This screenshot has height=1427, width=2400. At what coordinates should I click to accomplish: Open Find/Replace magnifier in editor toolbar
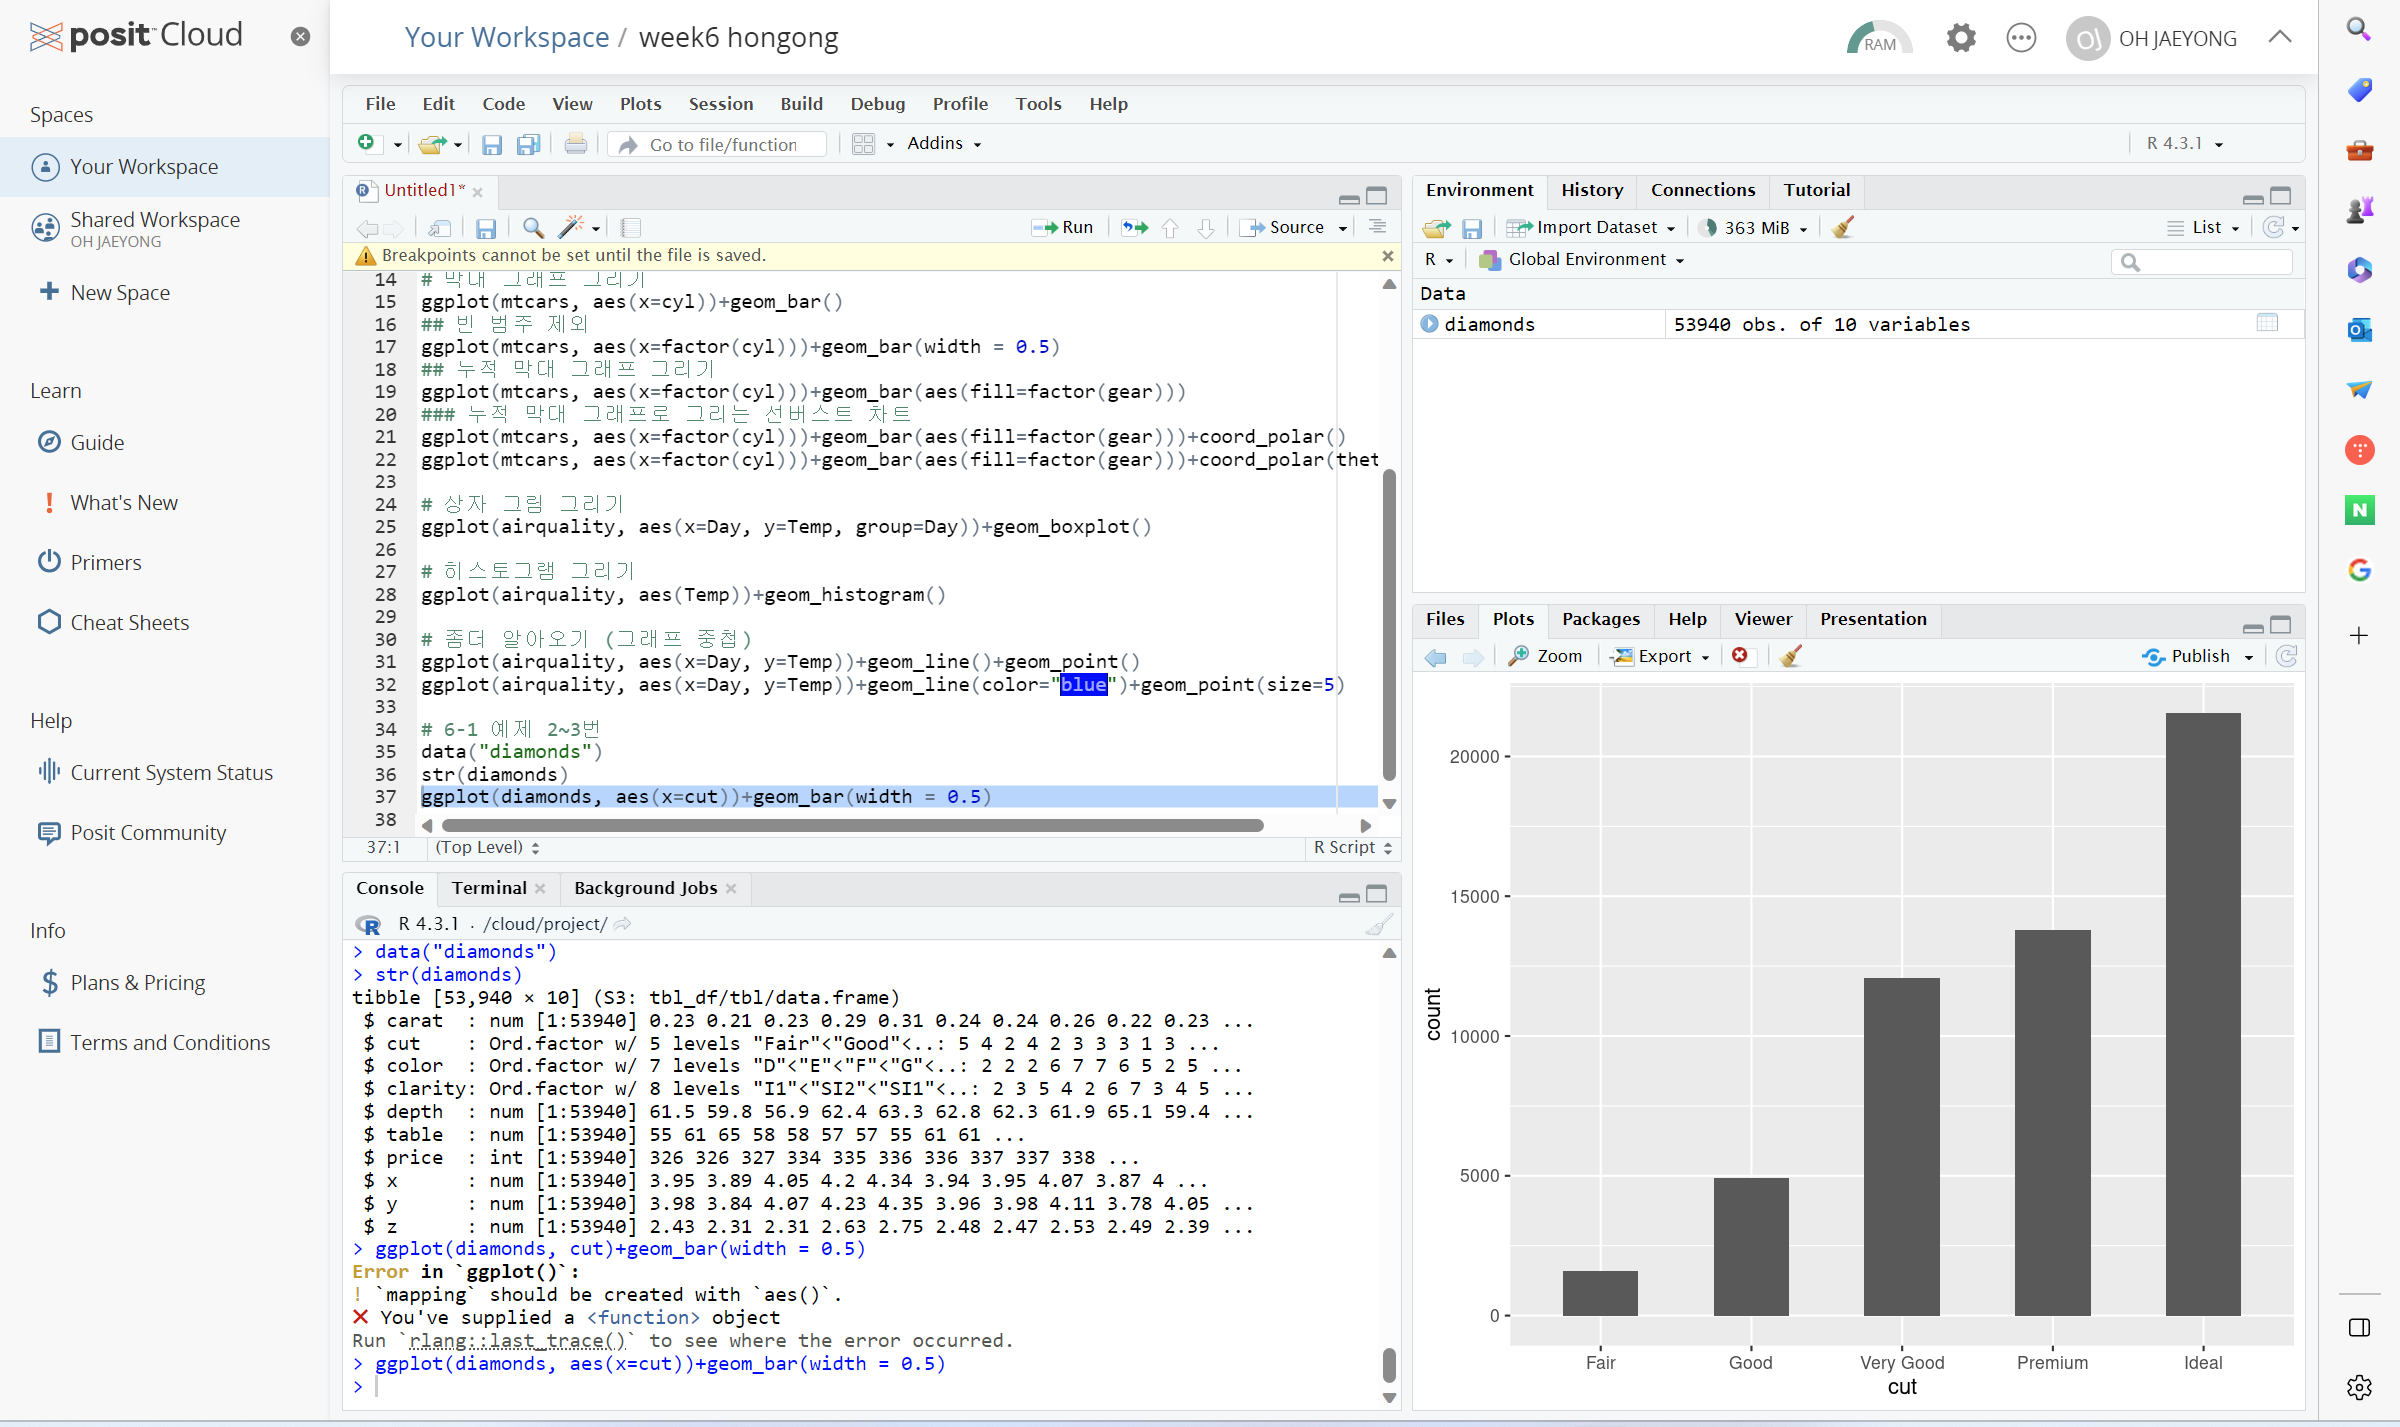[x=533, y=227]
